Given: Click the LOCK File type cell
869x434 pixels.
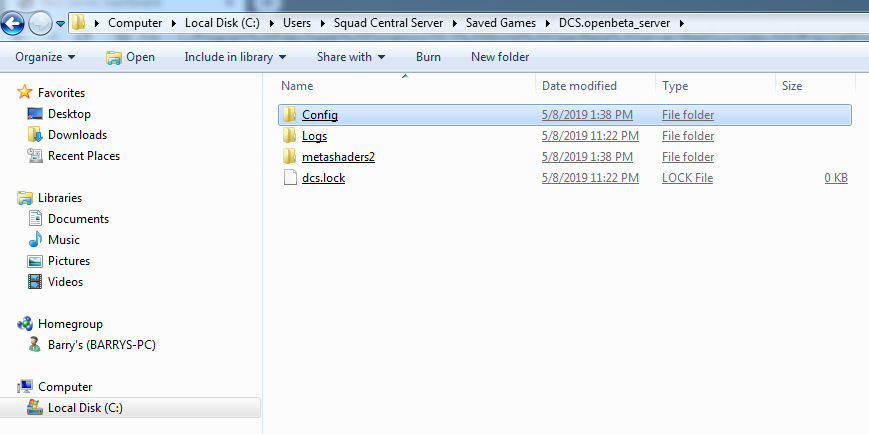Looking at the screenshot, I should (687, 178).
